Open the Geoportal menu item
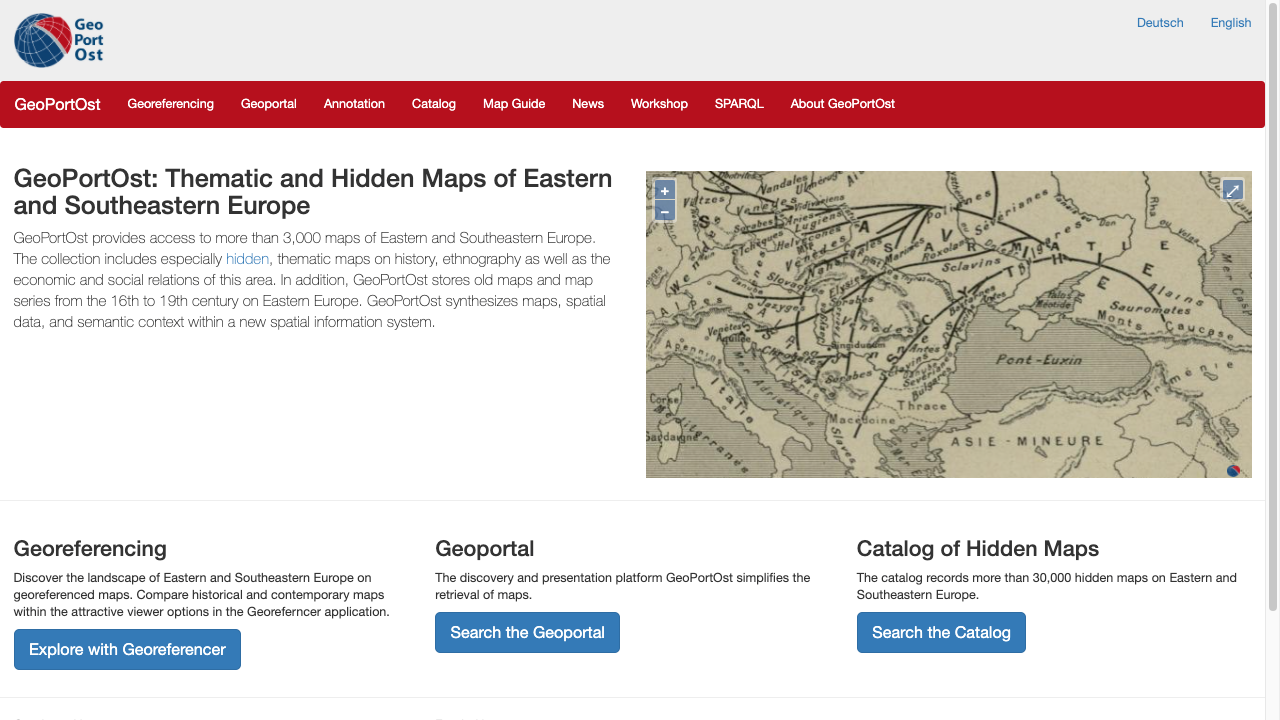 pyautogui.click(x=268, y=104)
